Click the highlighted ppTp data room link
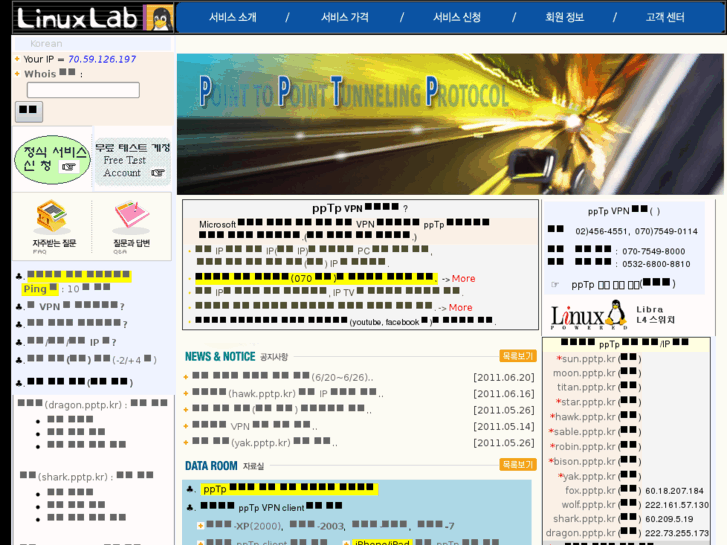This screenshot has width=727, height=545. tap(289, 489)
